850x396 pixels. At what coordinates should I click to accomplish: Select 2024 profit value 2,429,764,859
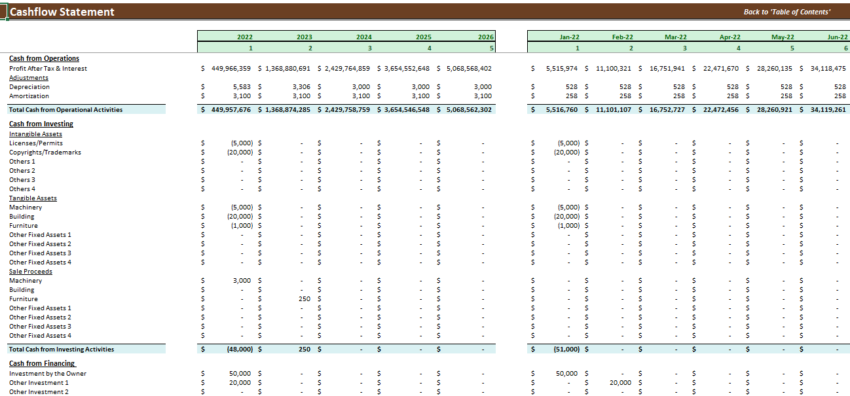pyautogui.click(x=348, y=69)
